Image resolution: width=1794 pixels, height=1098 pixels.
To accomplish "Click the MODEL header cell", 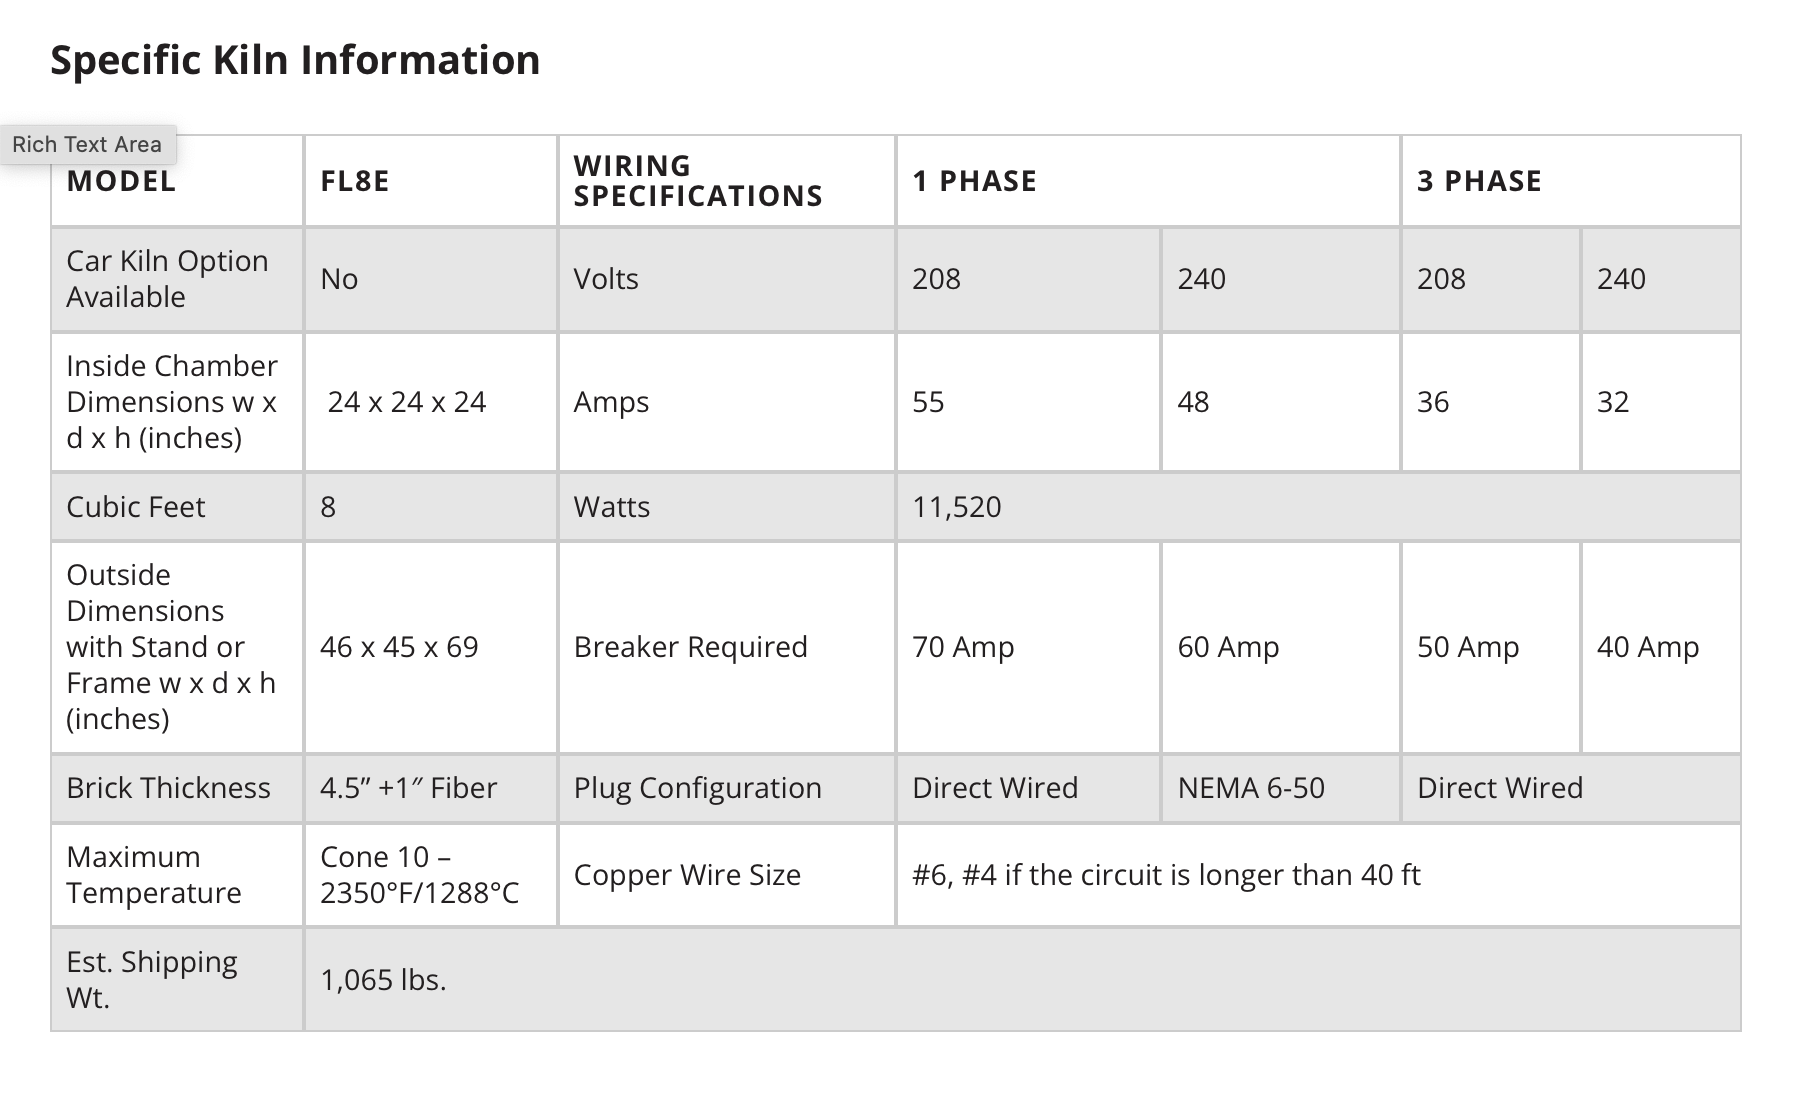I will point(177,181).
